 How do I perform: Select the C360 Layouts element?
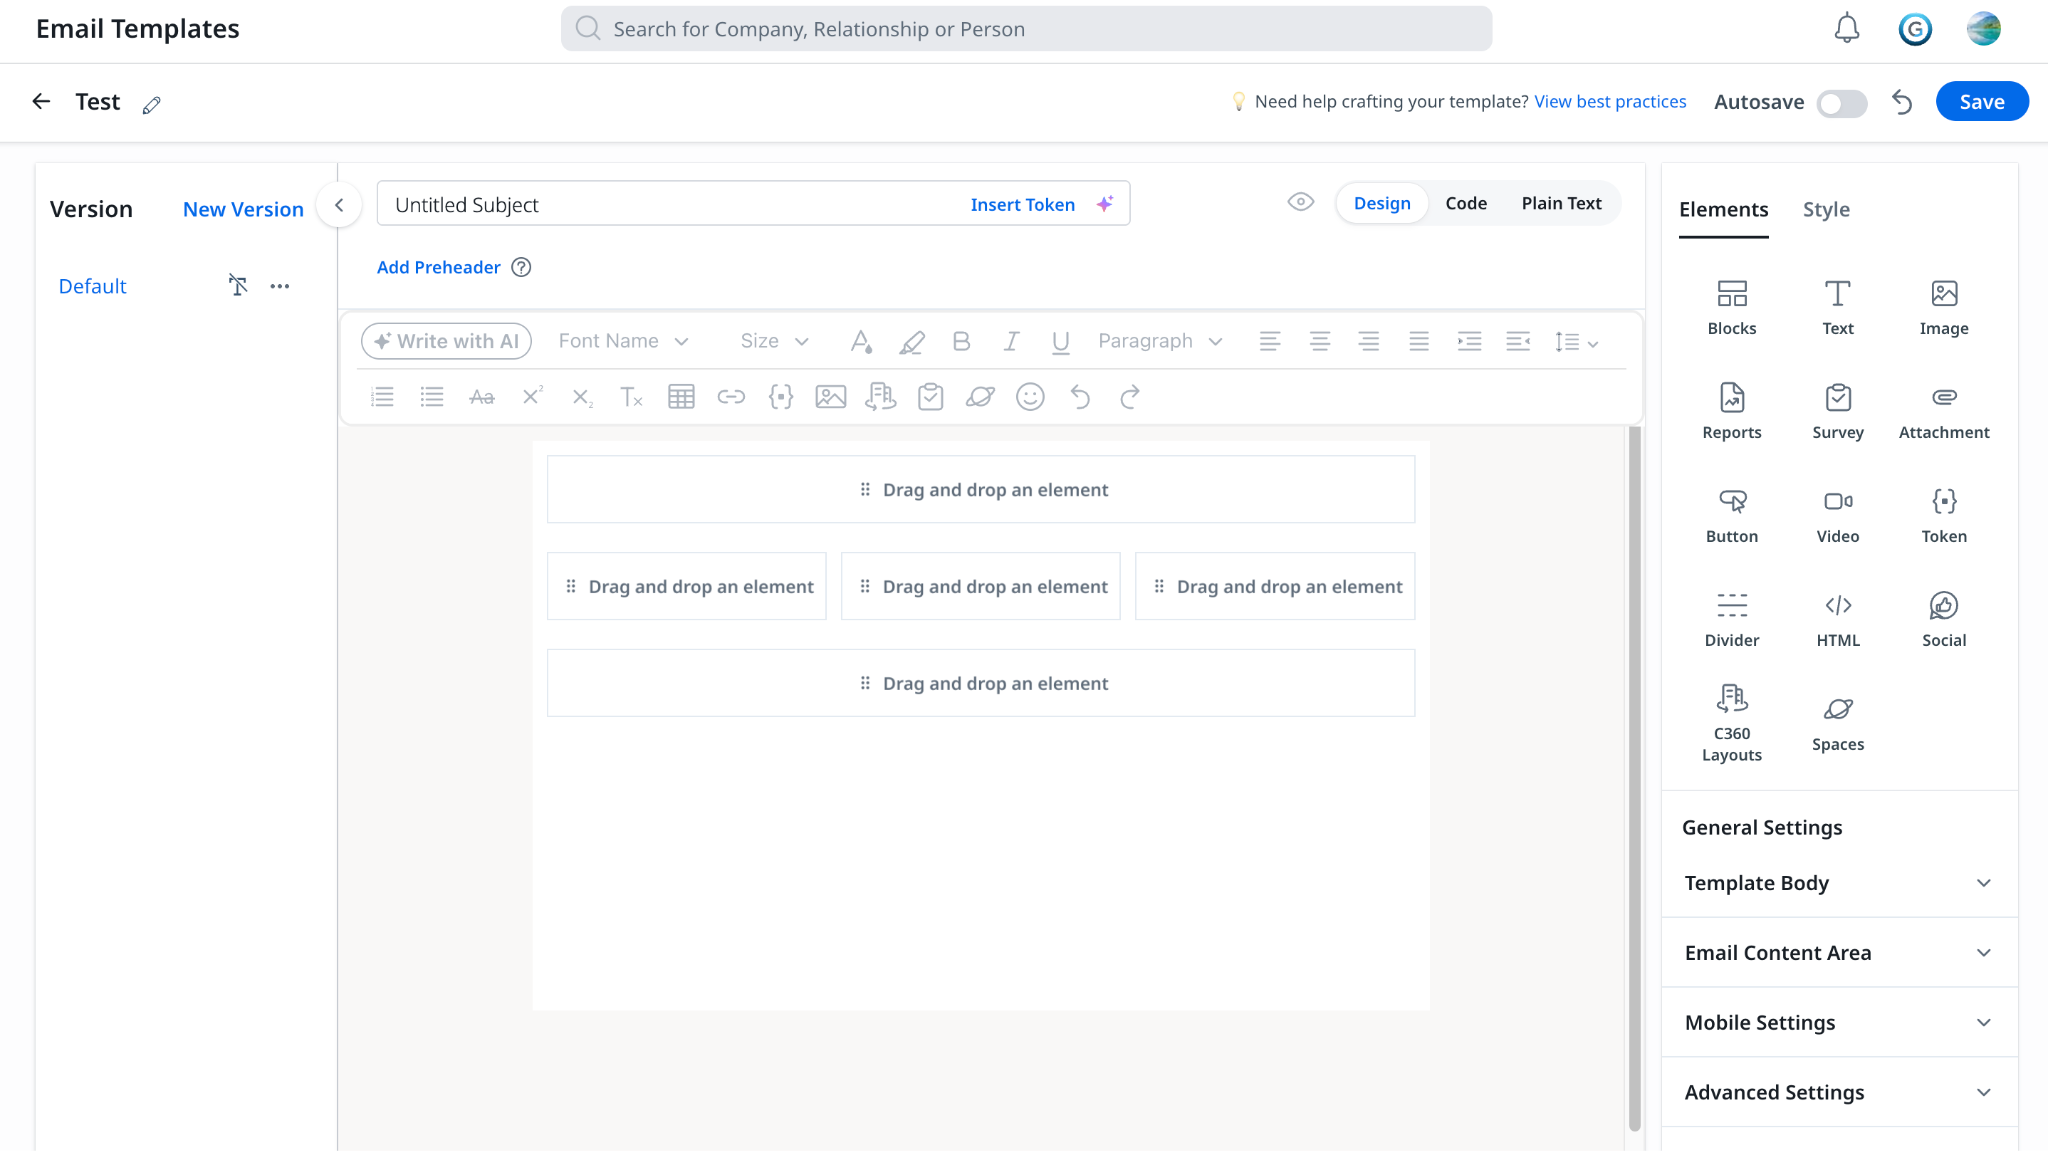click(x=1732, y=723)
